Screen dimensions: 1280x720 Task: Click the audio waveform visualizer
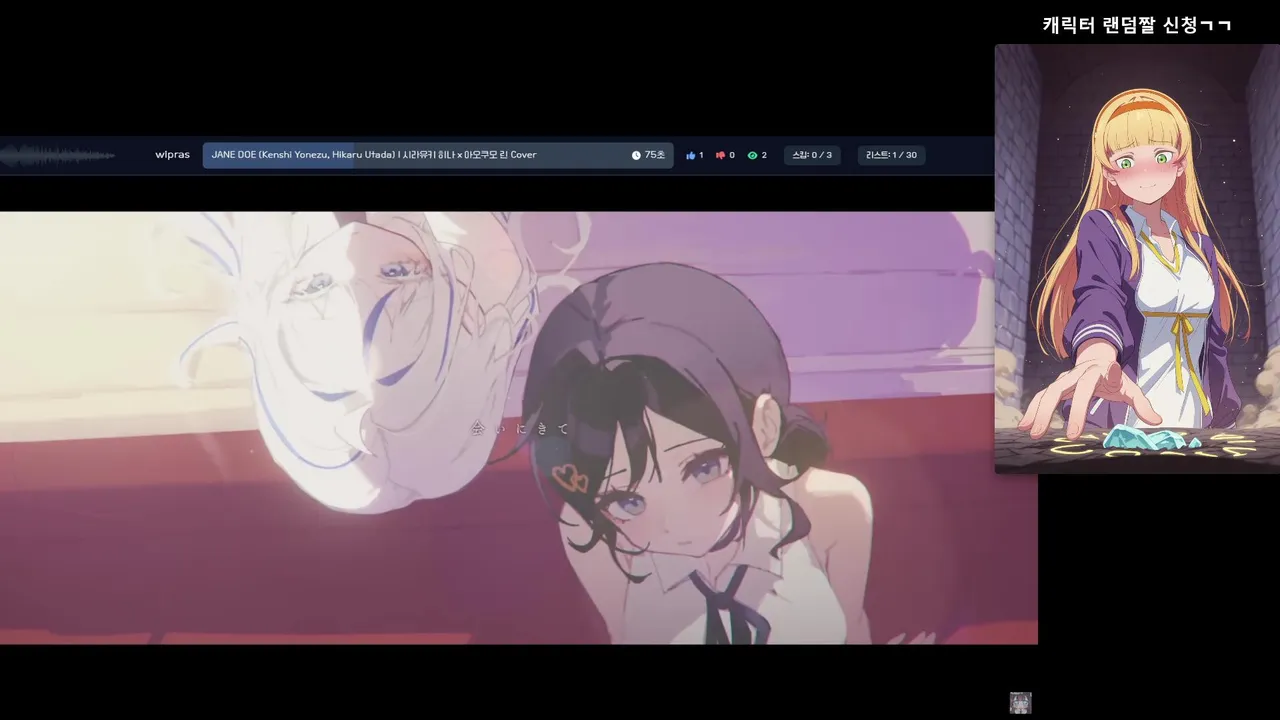pos(57,155)
